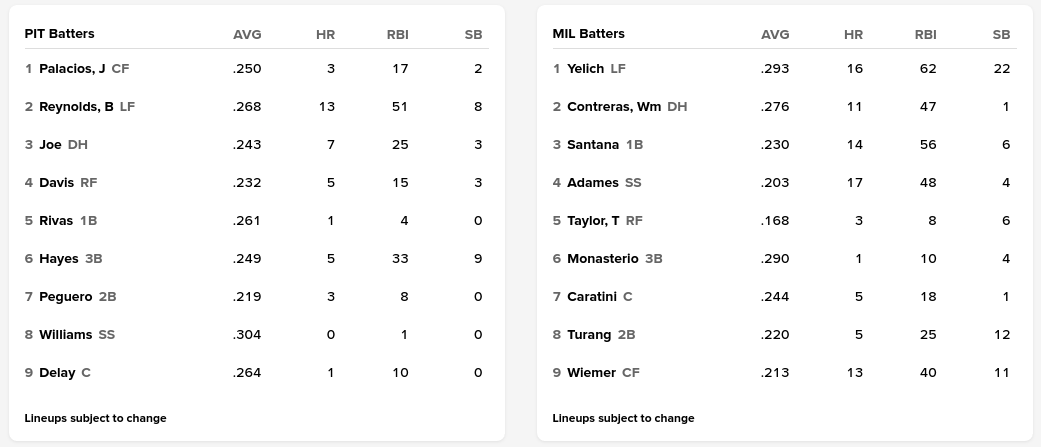Click Contreras, Wm in MIL lineup
The height and width of the screenshot is (447, 1041).
pyautogui.click(x=614, y=107)
